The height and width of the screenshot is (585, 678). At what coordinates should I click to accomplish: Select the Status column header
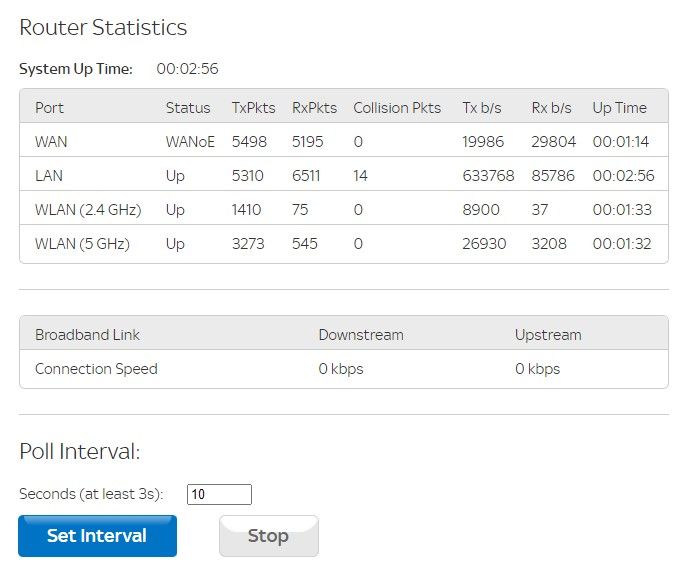188,108
